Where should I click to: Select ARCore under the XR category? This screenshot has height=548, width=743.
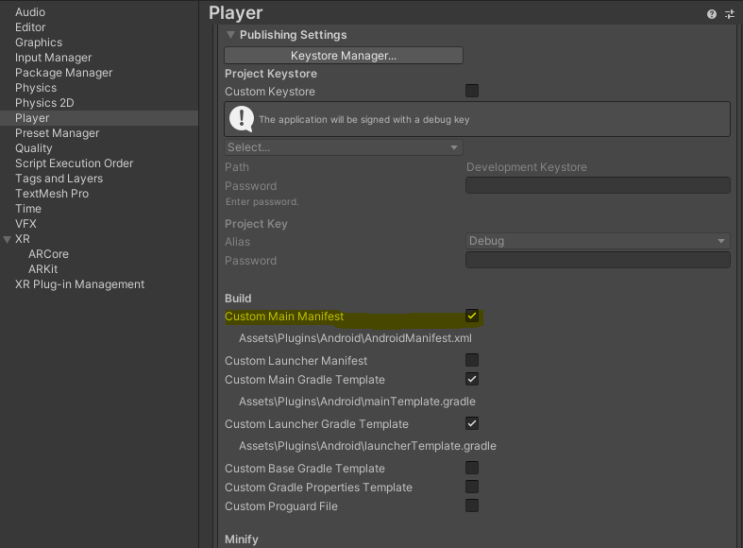pos(48,254)
